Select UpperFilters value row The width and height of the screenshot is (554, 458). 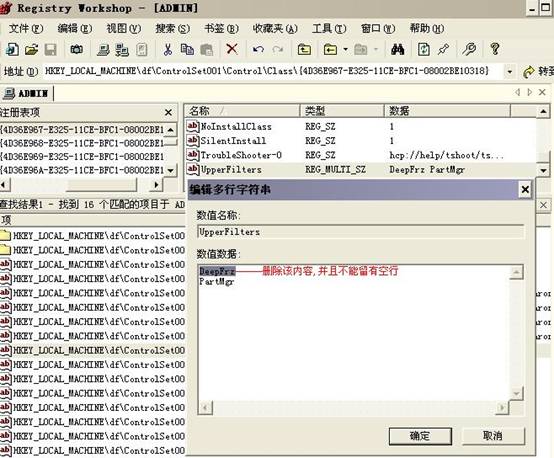point(360,169)
